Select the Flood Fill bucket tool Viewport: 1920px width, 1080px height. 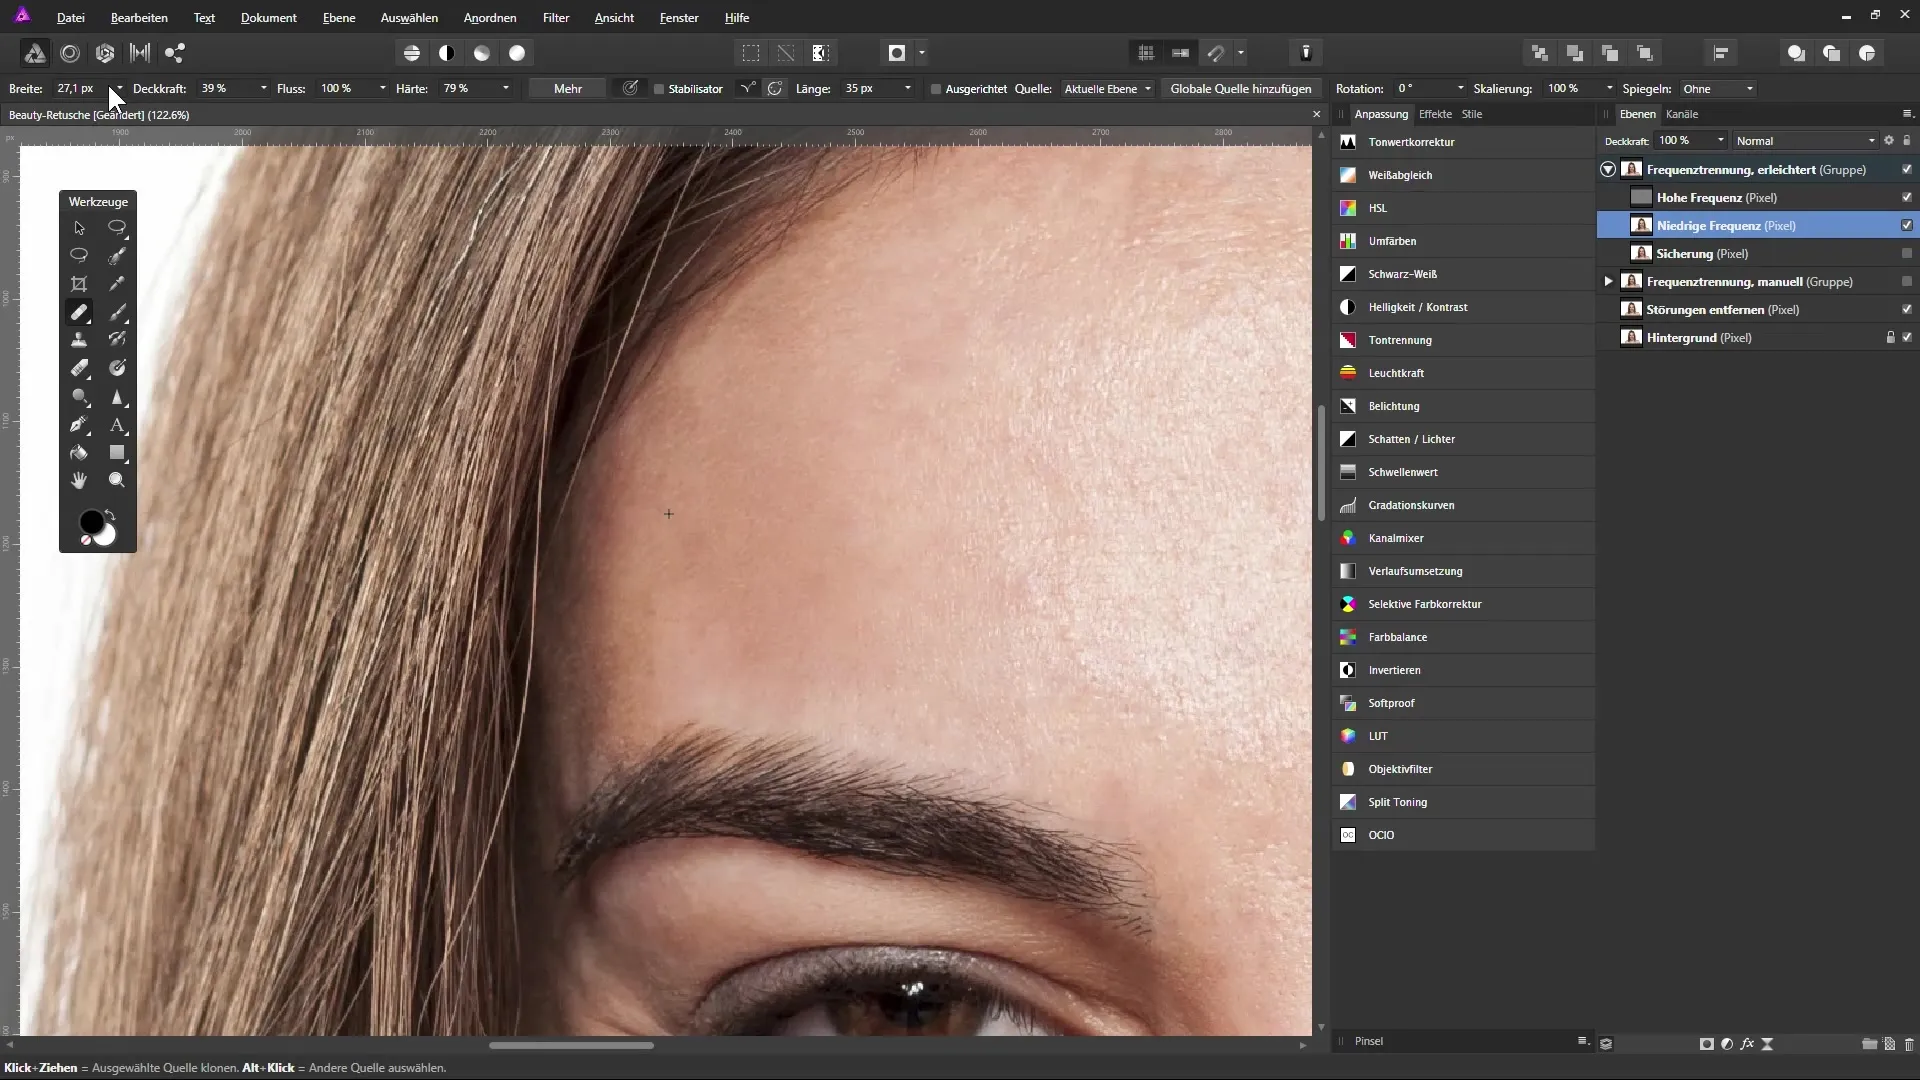[79, 453]
